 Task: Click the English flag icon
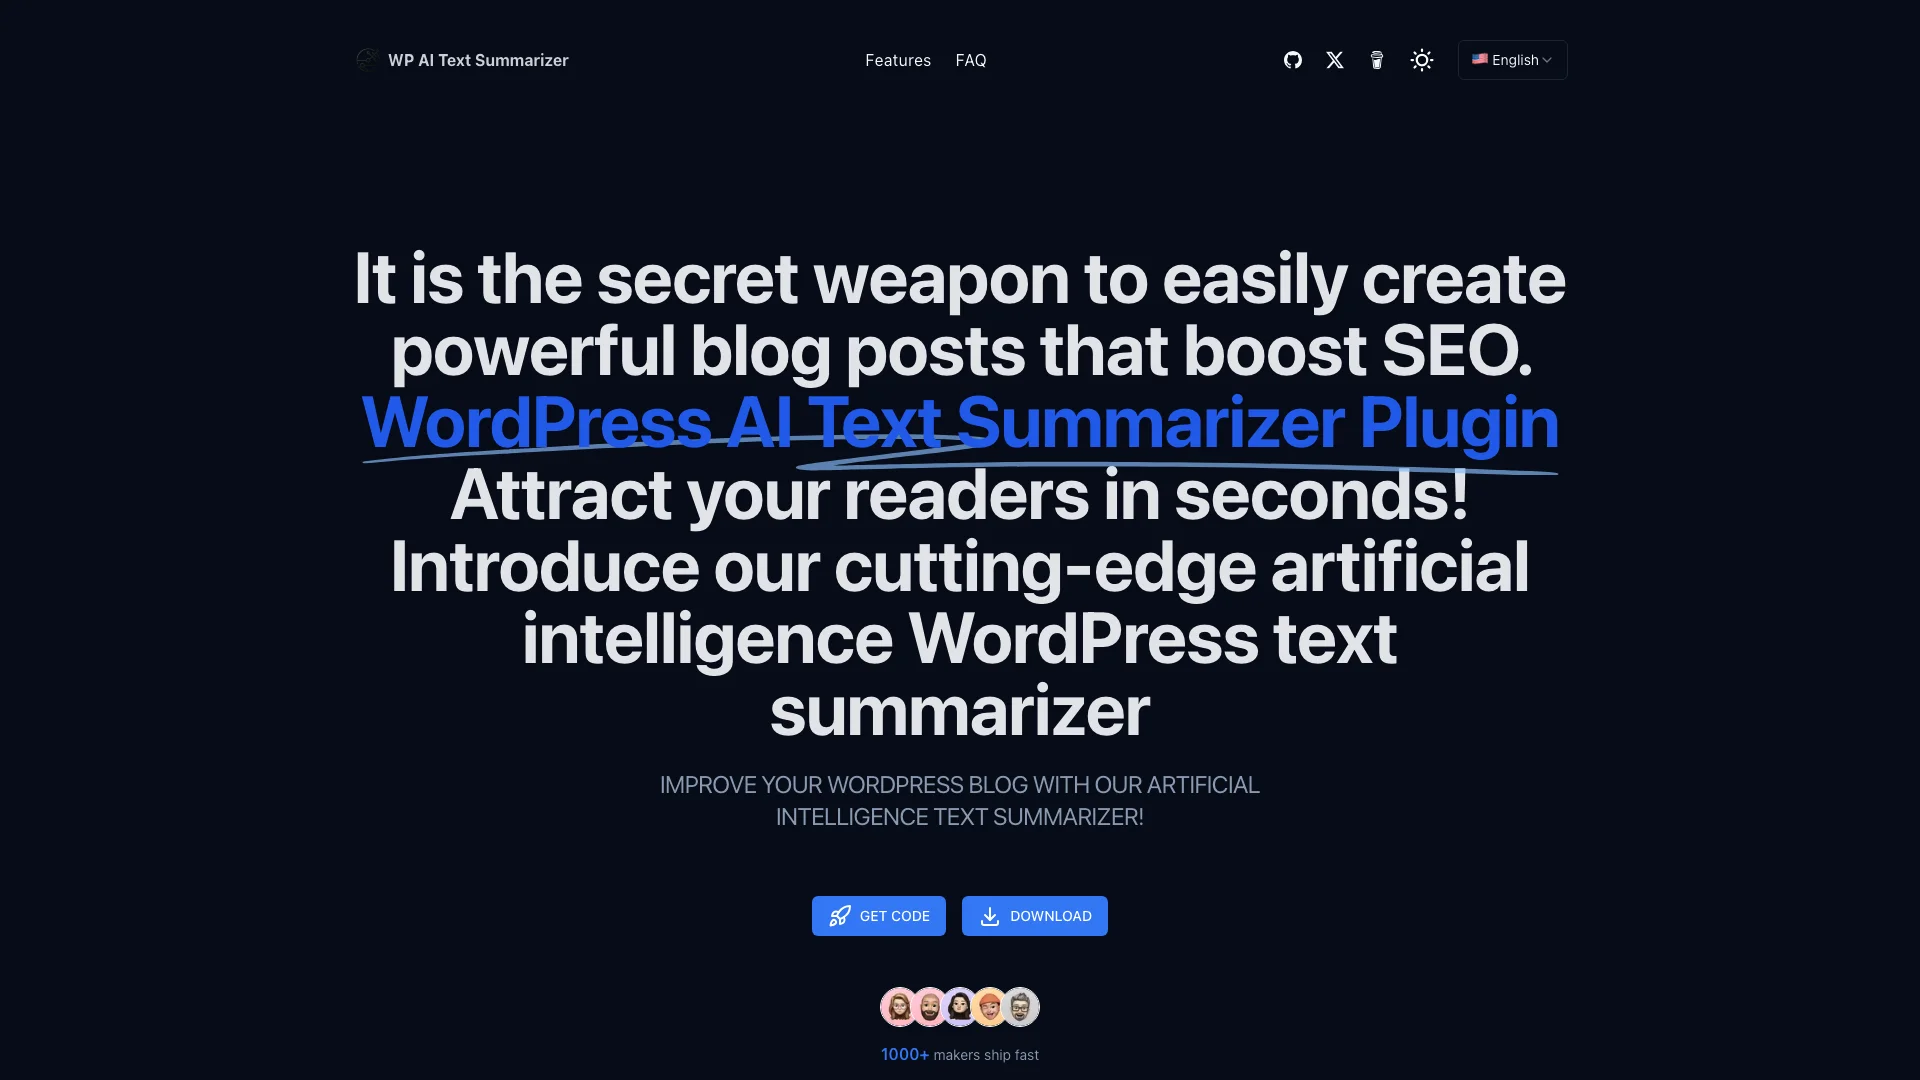[x=1480, y=59]
